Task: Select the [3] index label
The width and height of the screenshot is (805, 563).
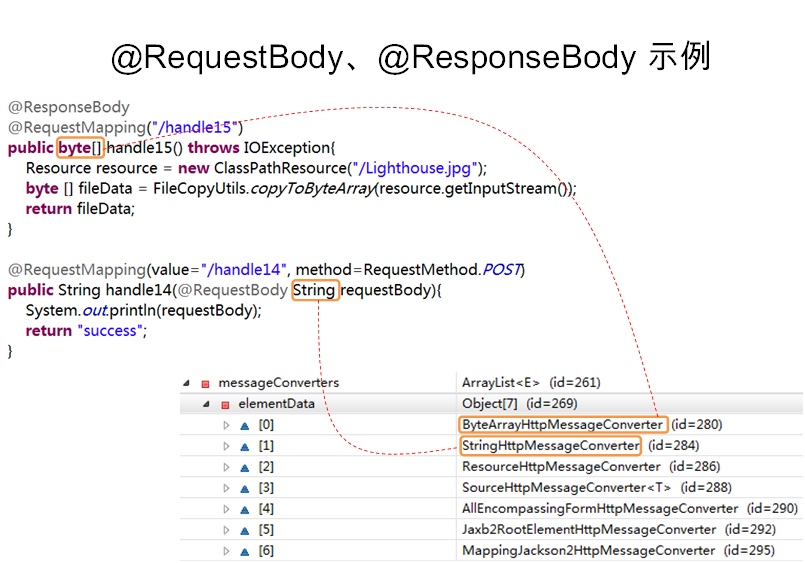Action: [x=266, y=488]
